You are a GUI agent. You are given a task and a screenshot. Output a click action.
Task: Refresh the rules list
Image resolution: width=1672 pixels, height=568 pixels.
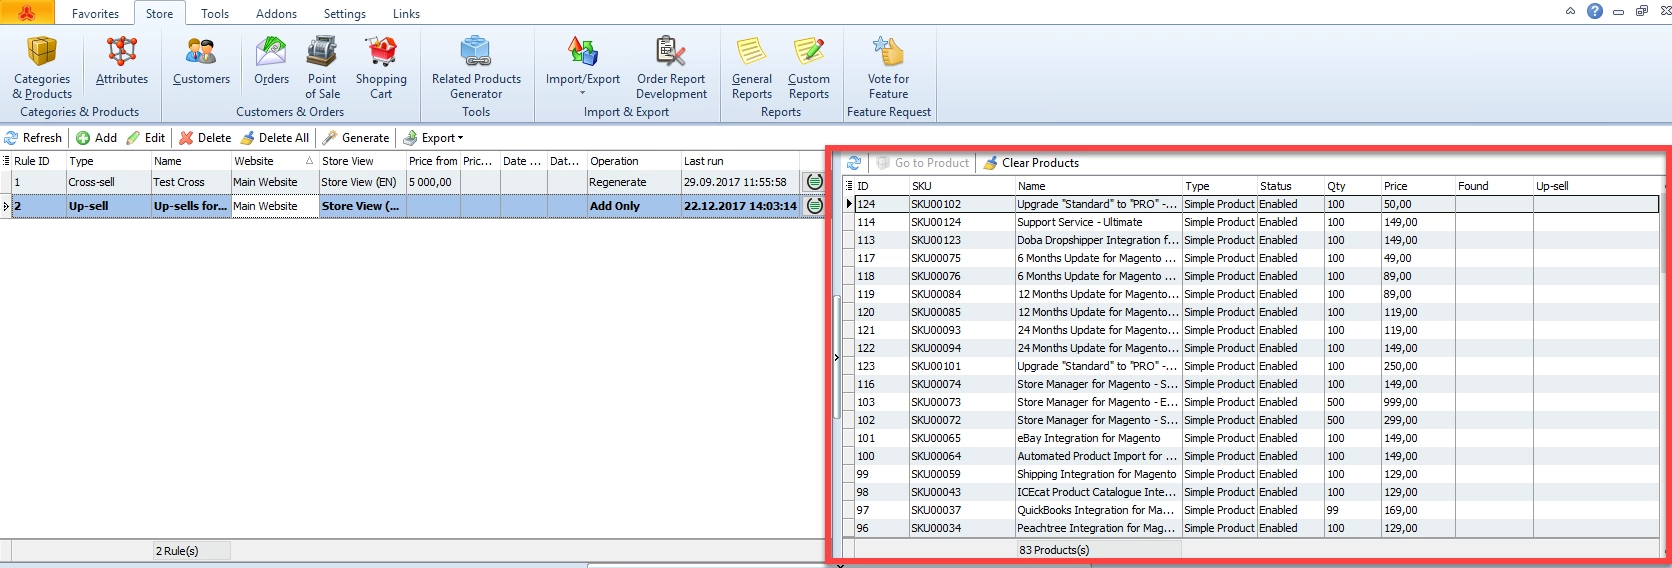point(33,138)
